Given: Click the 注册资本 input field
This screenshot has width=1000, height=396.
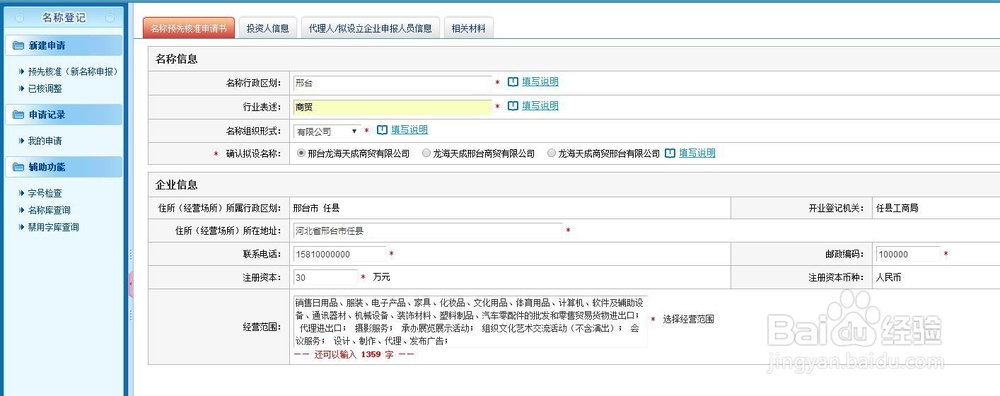Looking at the screenshot, I should [325, 277].
